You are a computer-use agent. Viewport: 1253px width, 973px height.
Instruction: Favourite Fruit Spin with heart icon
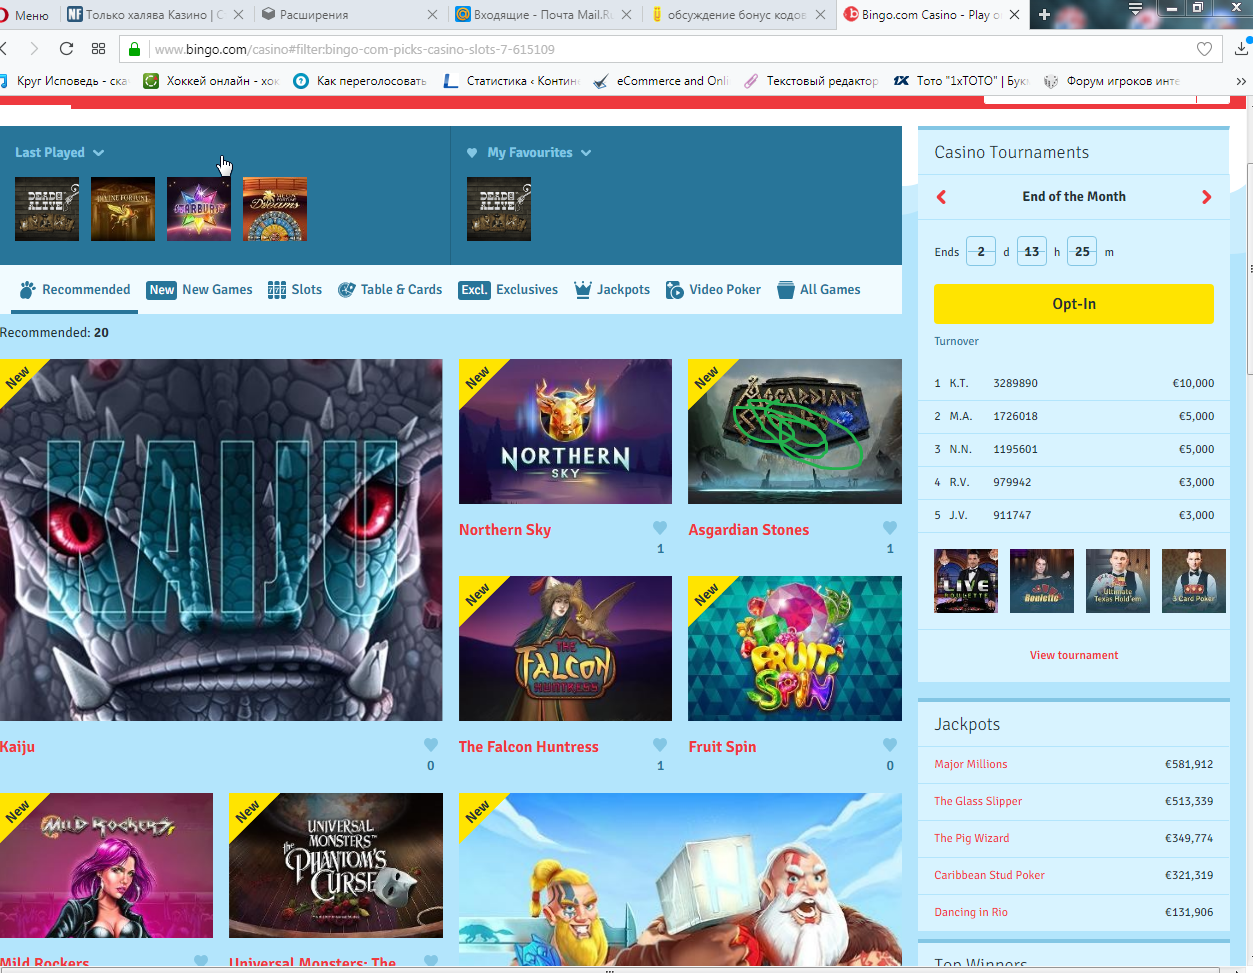(890, 745)
